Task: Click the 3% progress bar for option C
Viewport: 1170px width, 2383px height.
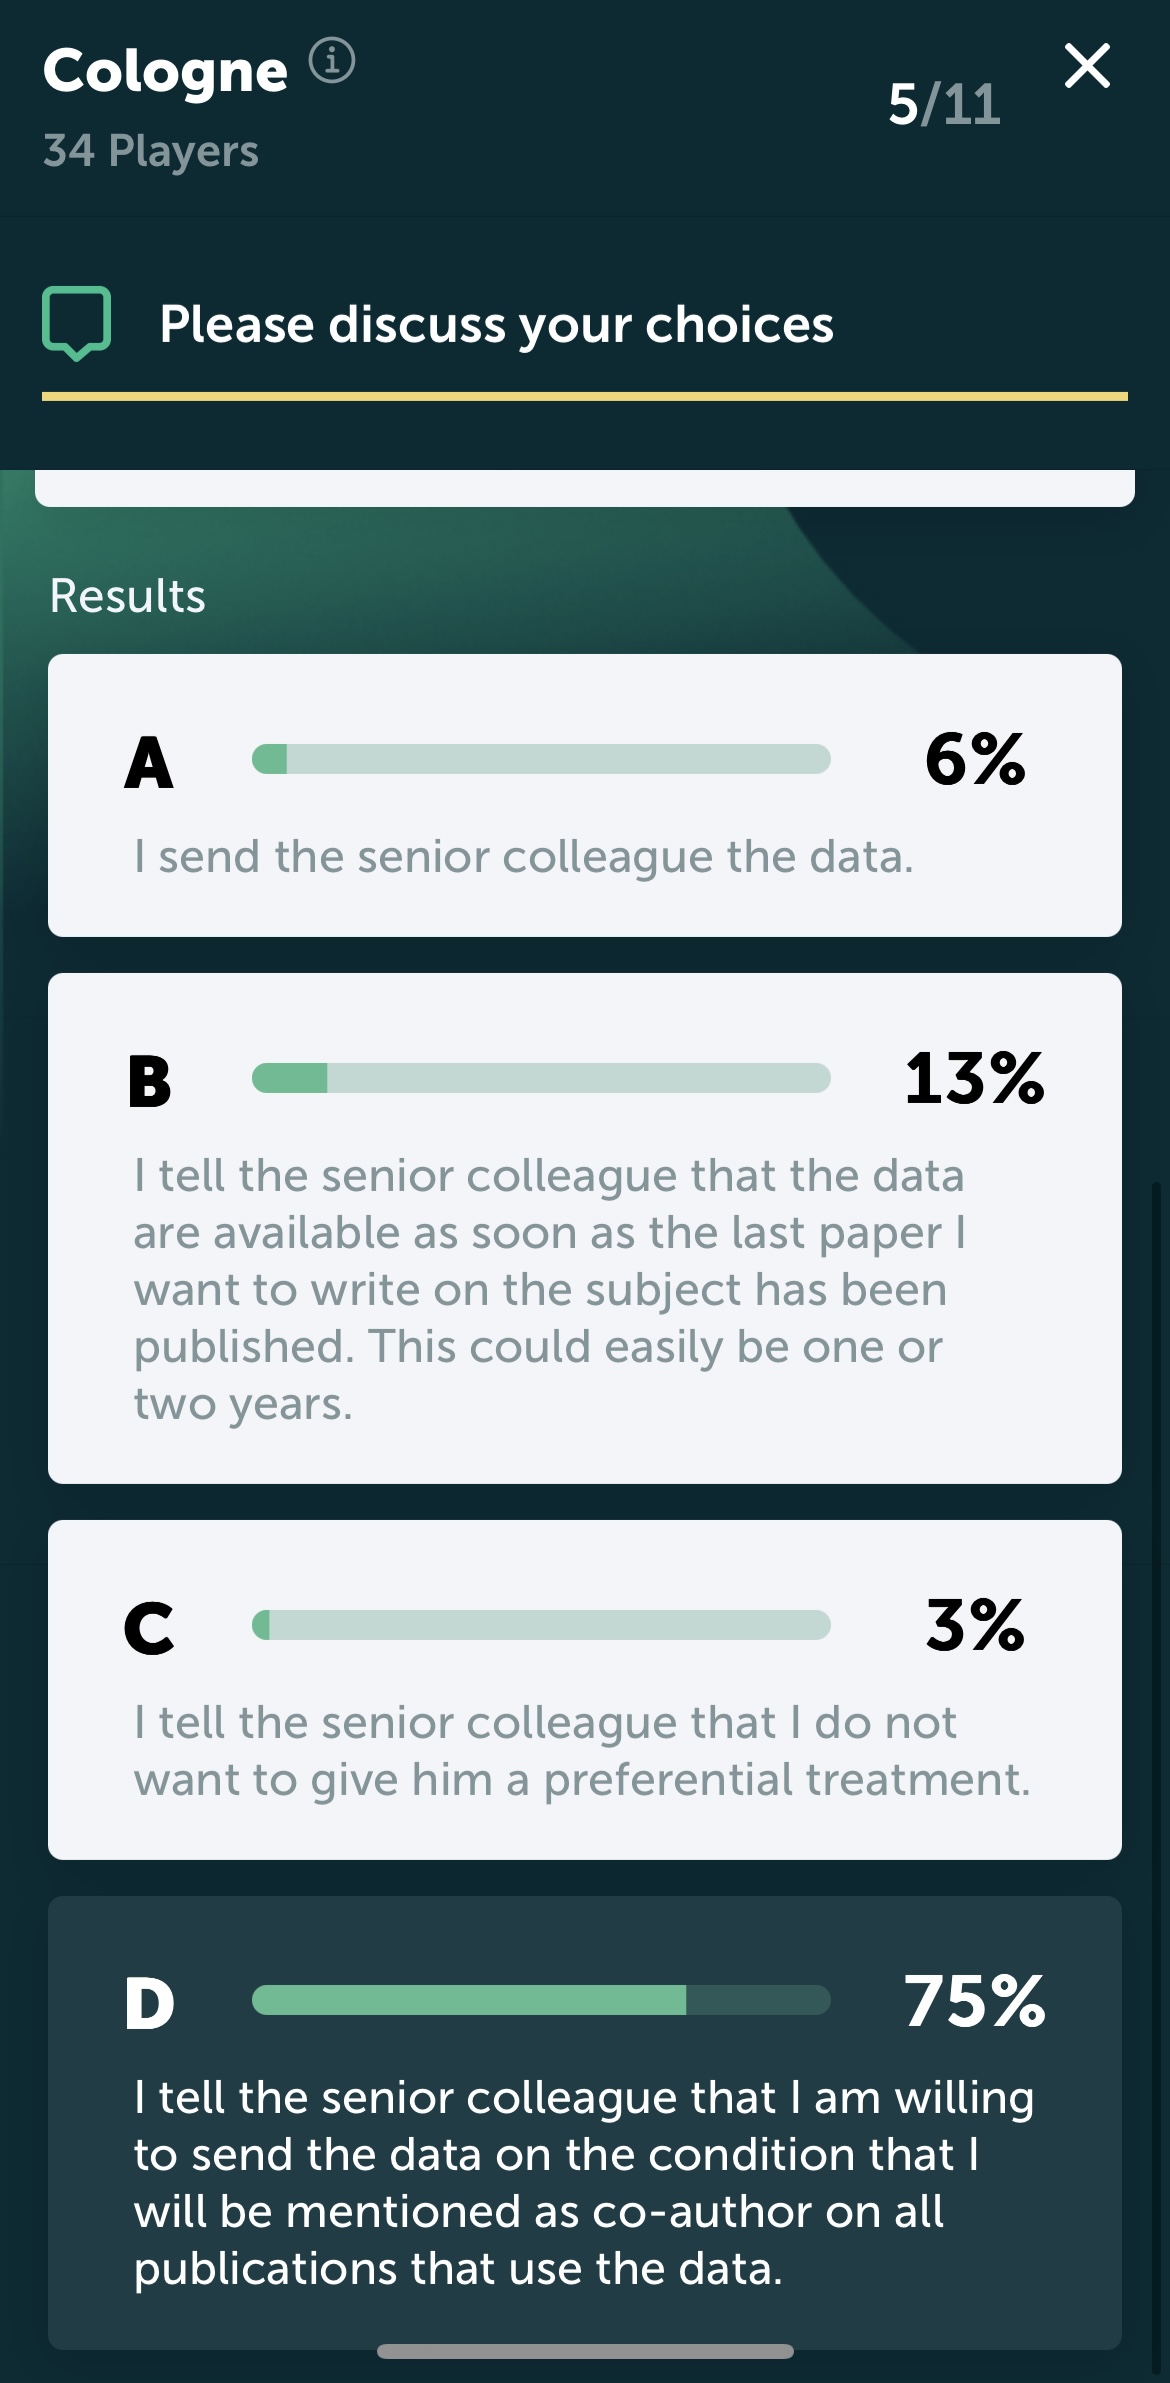Action: point(541,1625)
